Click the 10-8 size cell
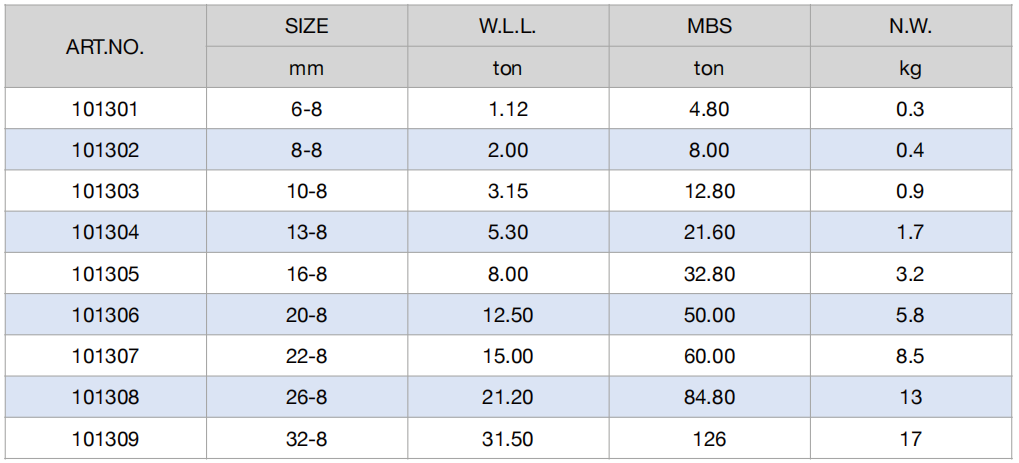Screen dimensions: 1019x463 306,191
